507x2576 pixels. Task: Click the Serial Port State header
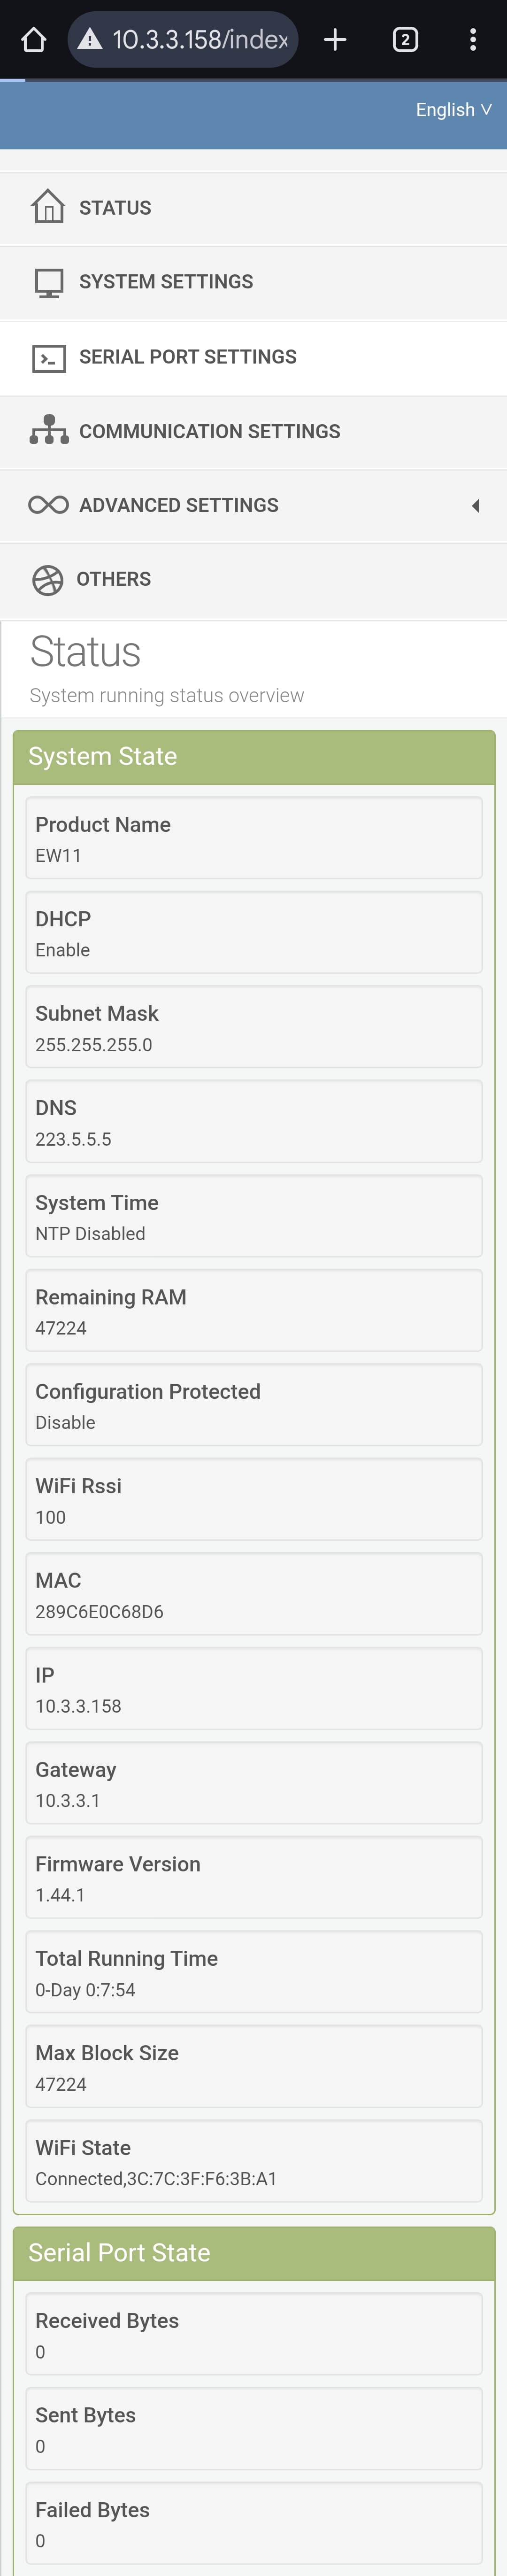coord(254,2253)
